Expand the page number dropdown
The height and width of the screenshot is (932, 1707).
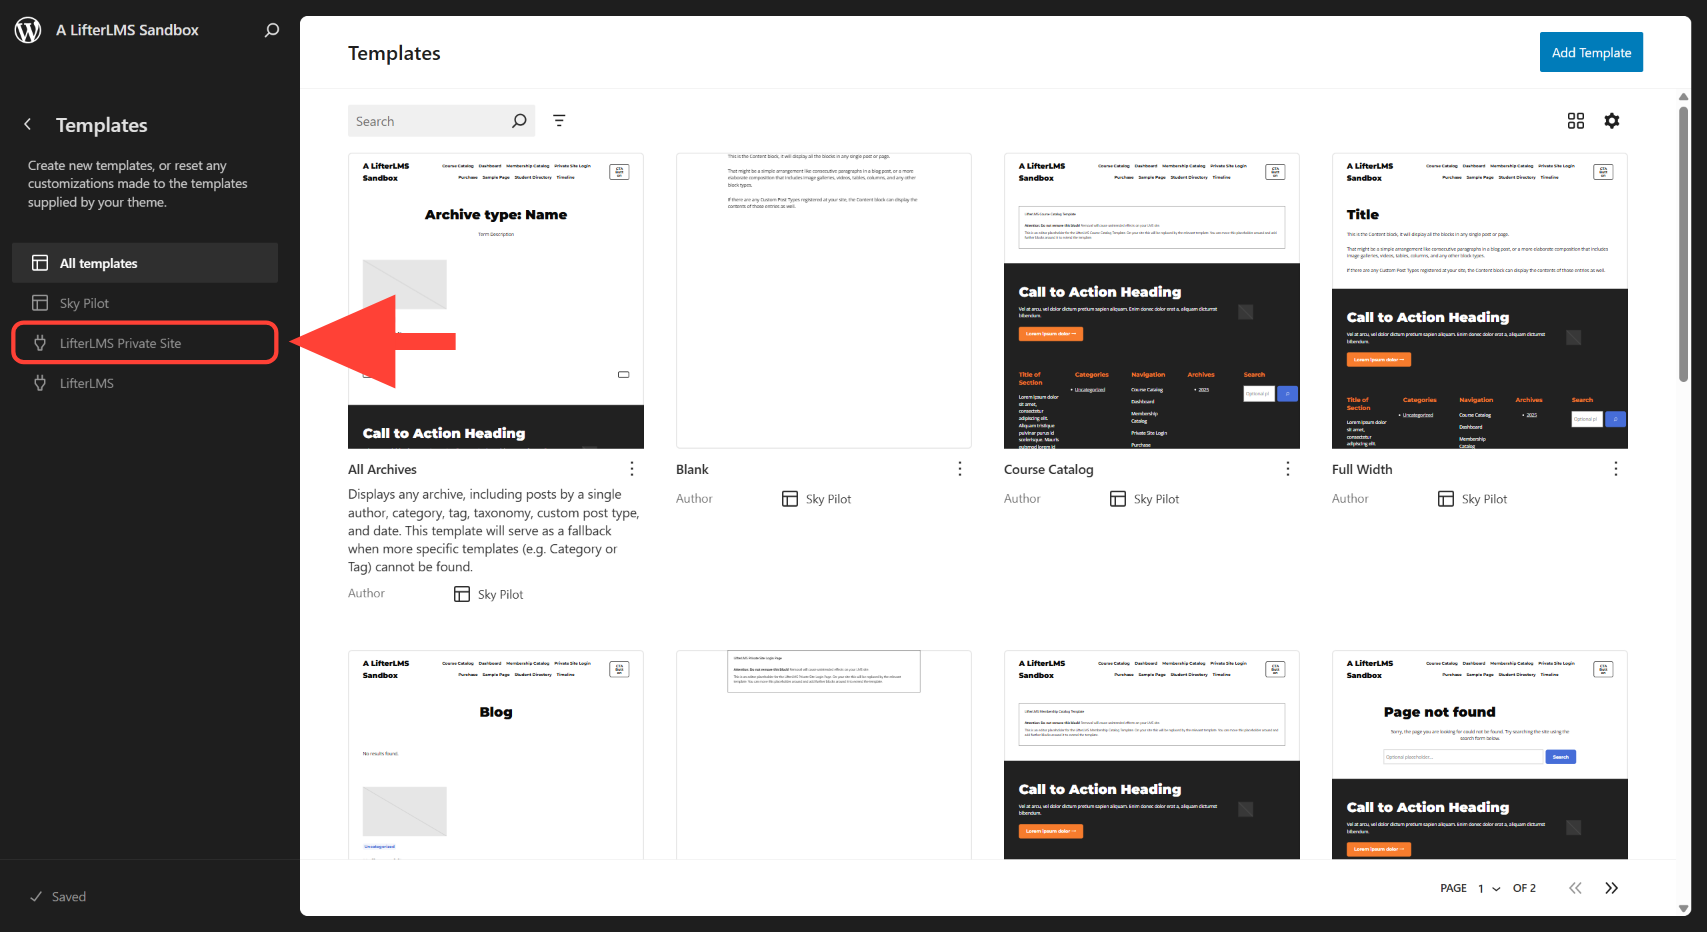(1489, 888)
